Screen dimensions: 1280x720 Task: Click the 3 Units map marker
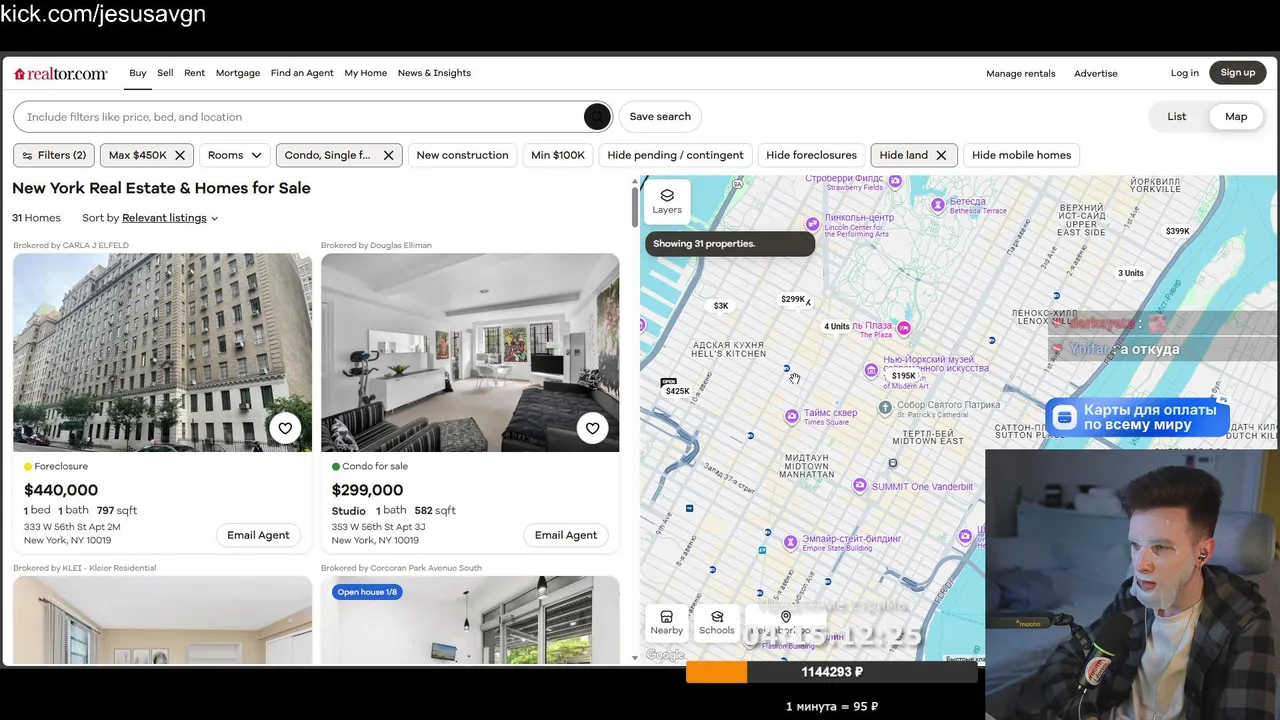[x=1131, y=273]
